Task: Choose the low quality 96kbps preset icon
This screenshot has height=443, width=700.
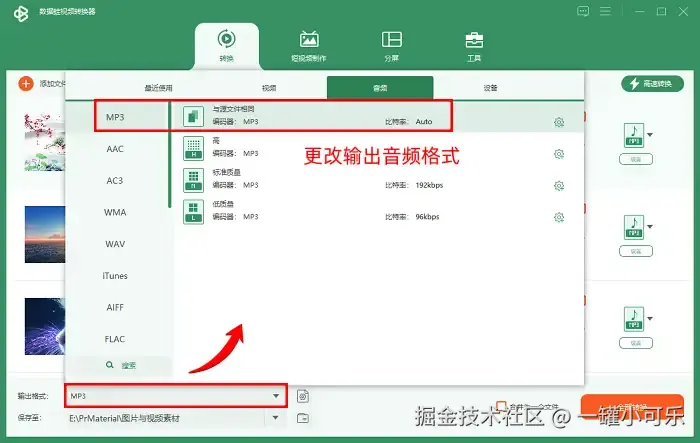Action: pos(193,212)
